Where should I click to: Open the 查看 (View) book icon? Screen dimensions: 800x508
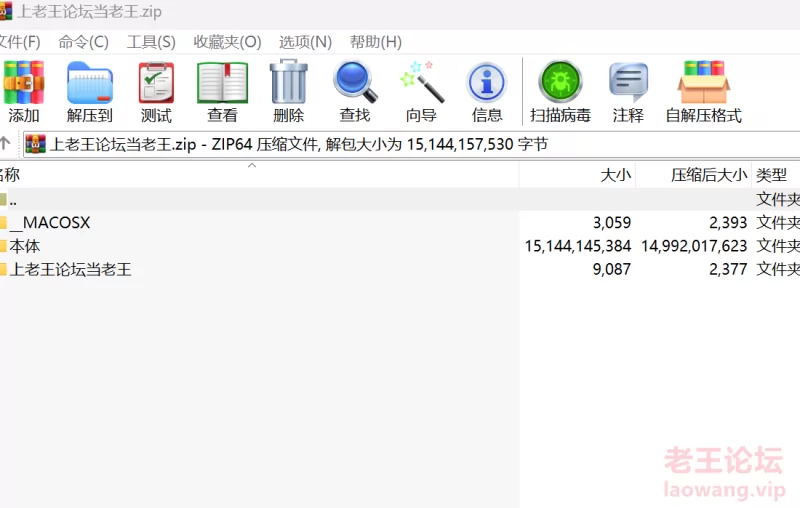(x=222, y=91)
